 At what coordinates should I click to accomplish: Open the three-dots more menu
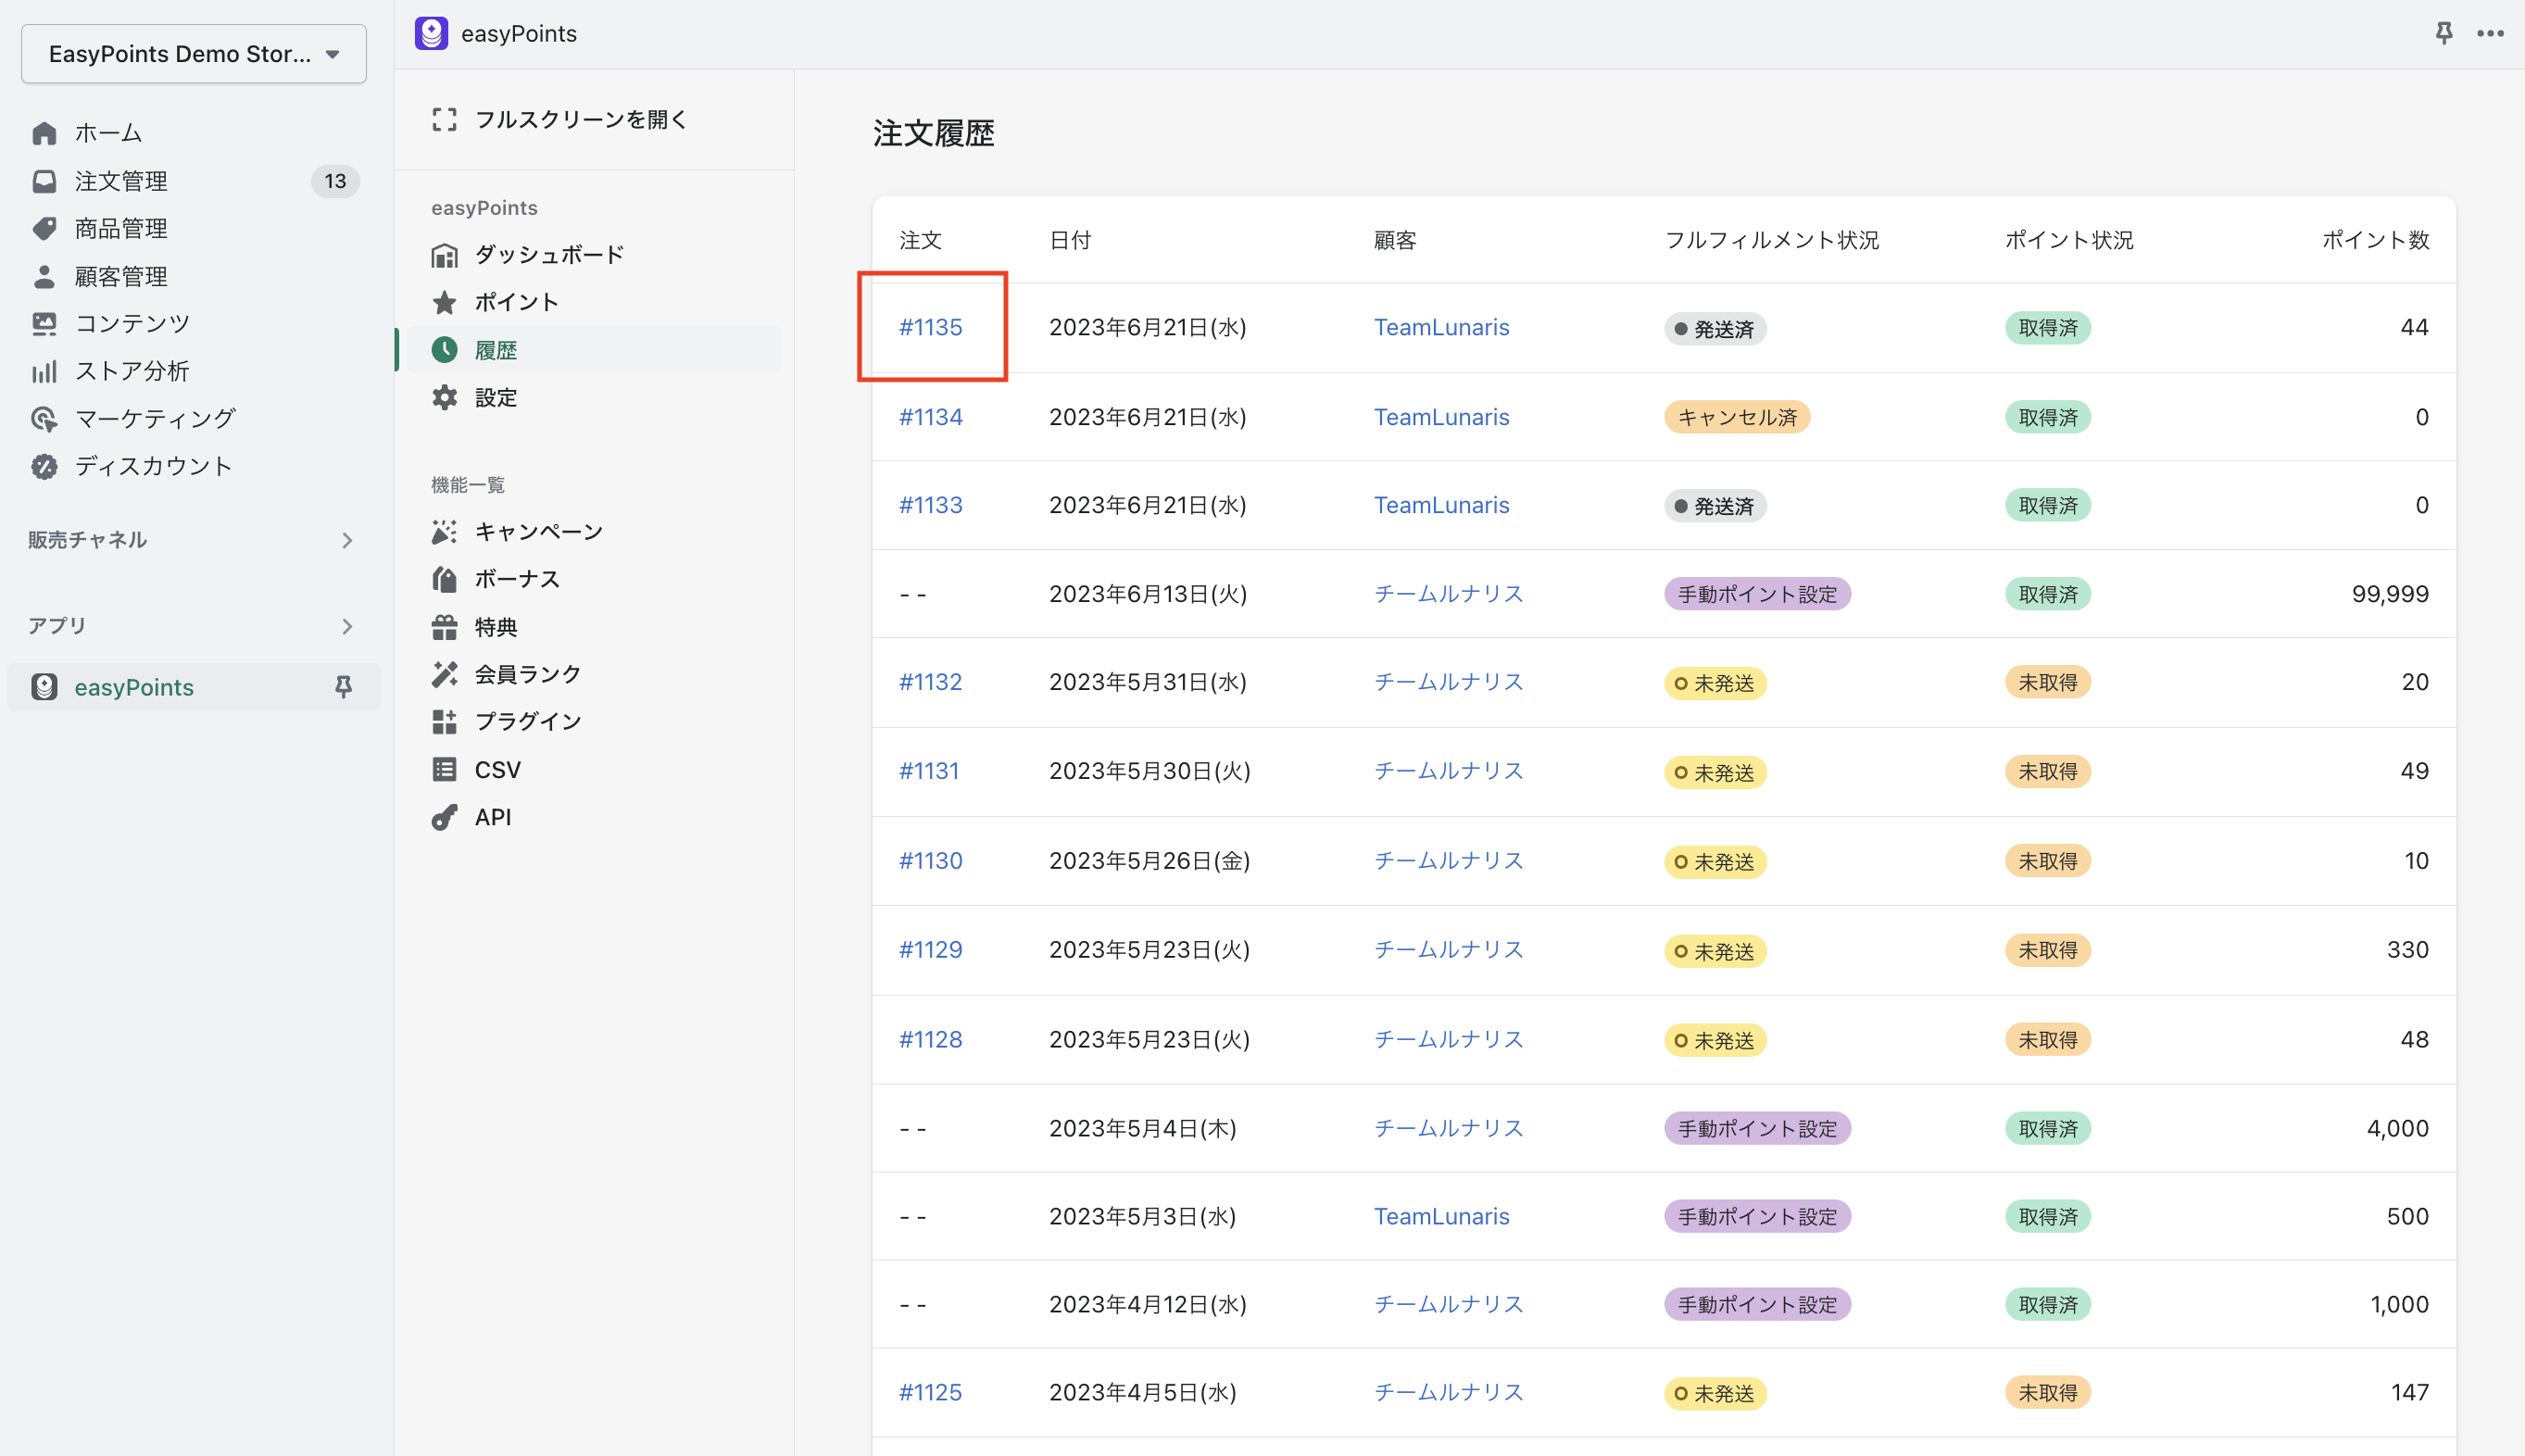coord(2490,33)
